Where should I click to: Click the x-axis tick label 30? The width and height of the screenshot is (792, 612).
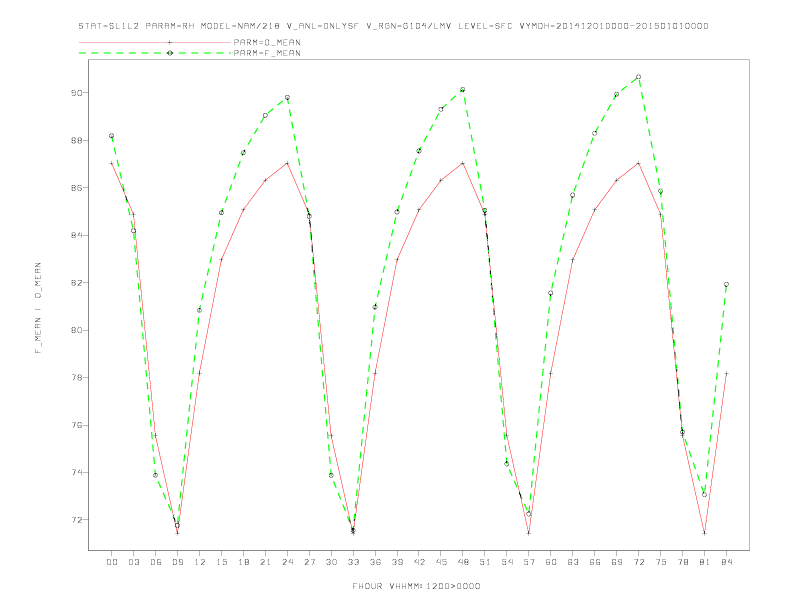tap(331, 562)
